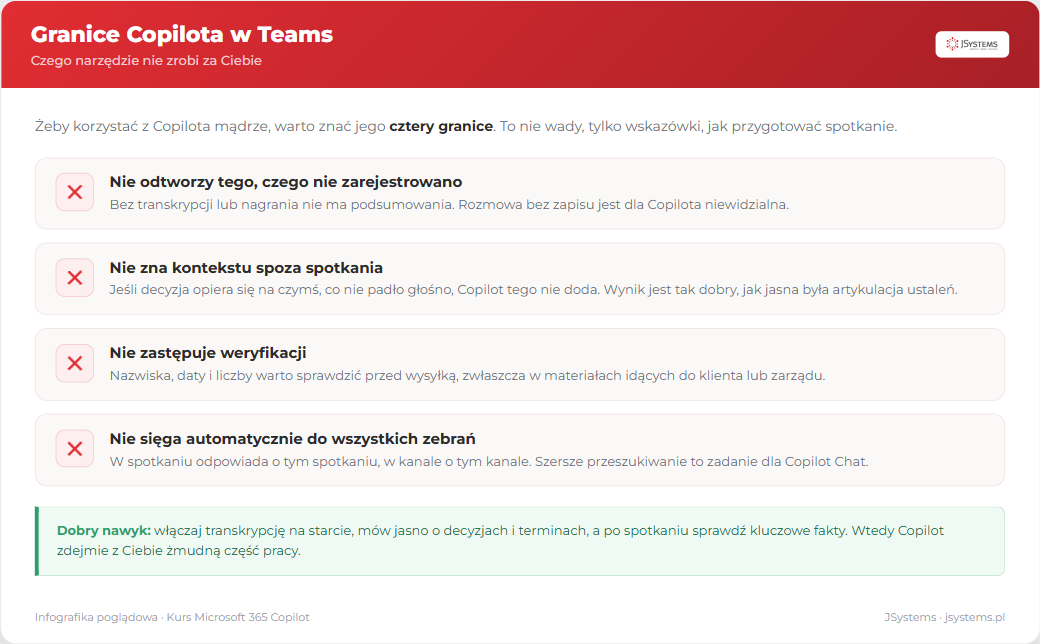Click X icon beside 'Nie zastępuje weryfikacji'
This screenshot has height=644, width=1040.
[75, 363]
